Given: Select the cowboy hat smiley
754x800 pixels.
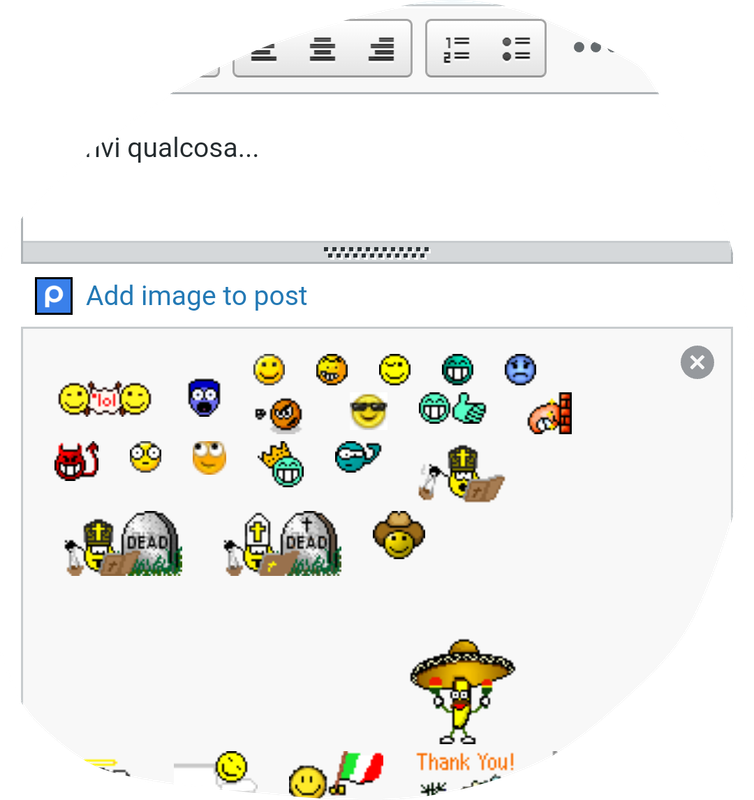Looking at the screenshot, I should (398, 535).
